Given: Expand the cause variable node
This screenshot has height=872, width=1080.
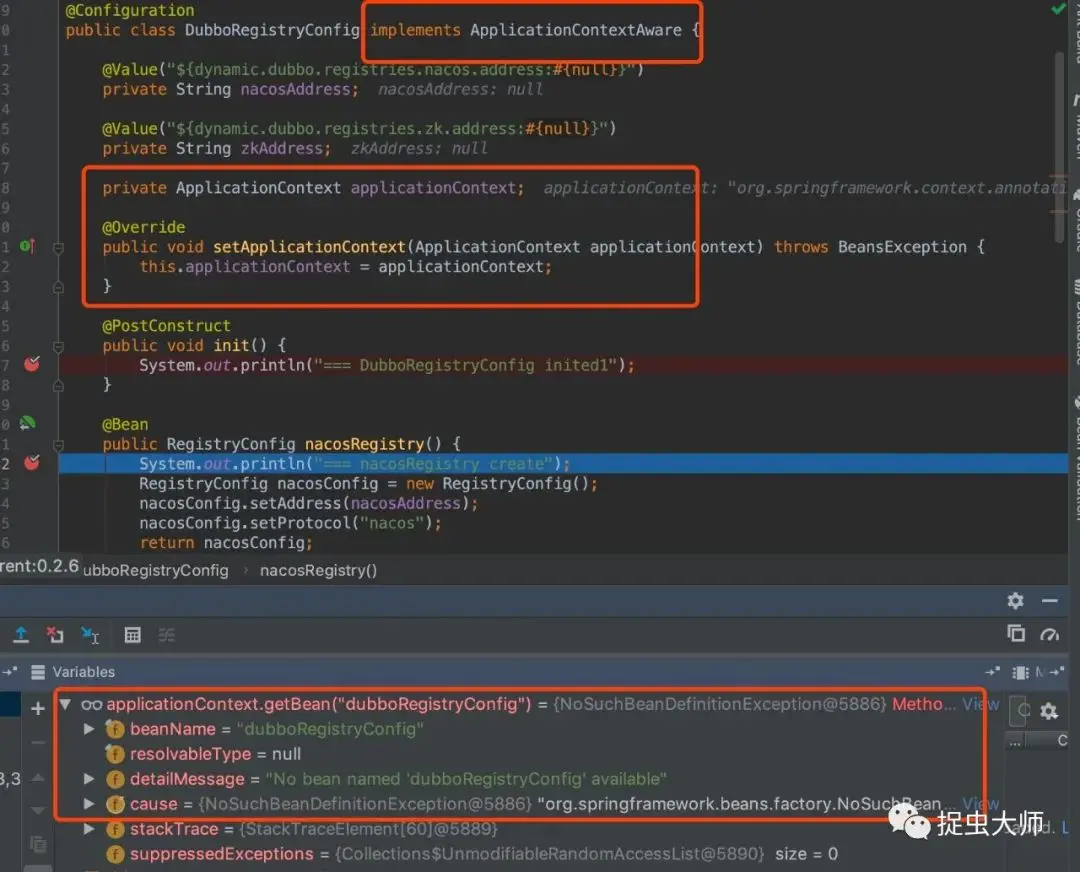Looking at the screenshot, I should [x=89, y=803].
